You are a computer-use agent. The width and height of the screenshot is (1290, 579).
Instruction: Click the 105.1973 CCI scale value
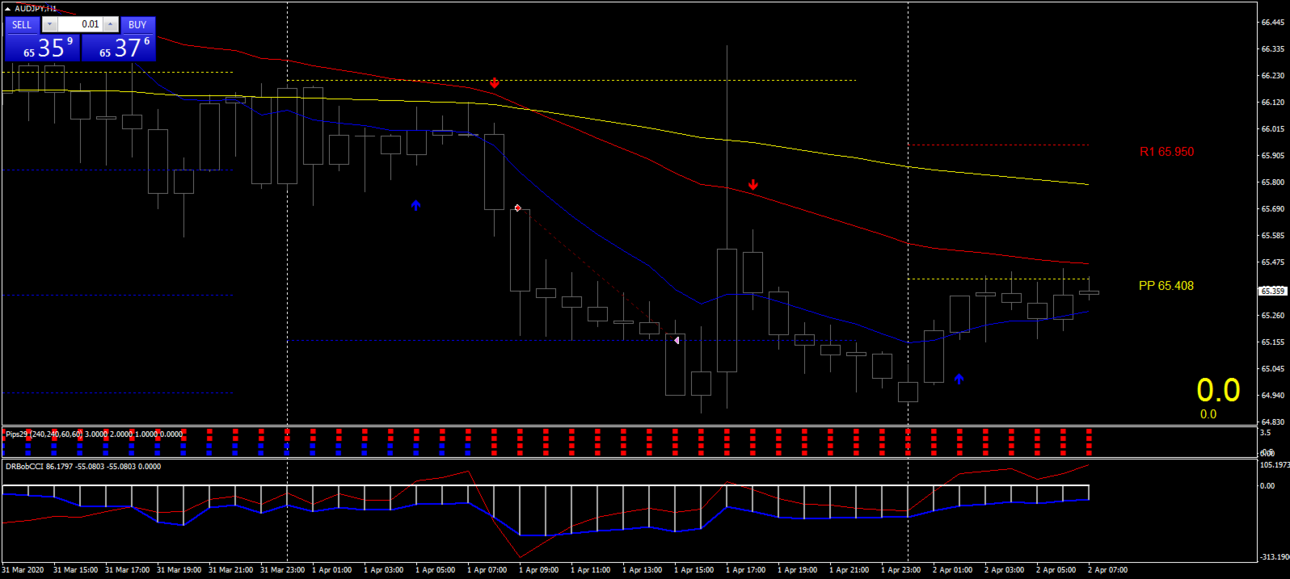1274,465
